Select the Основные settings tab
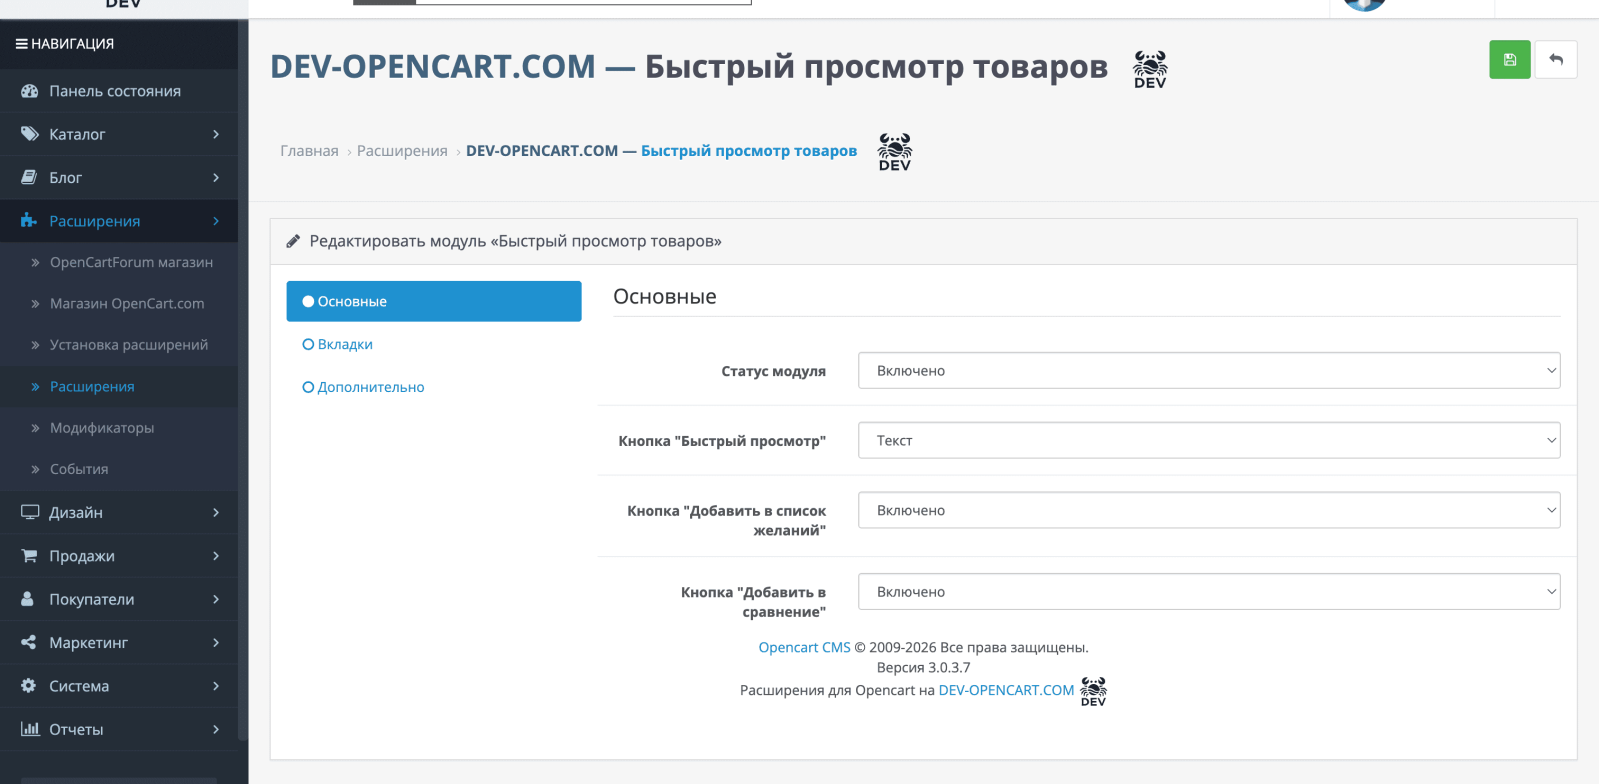This screenshot has width=1600, height=784. (x=434, y=301)
